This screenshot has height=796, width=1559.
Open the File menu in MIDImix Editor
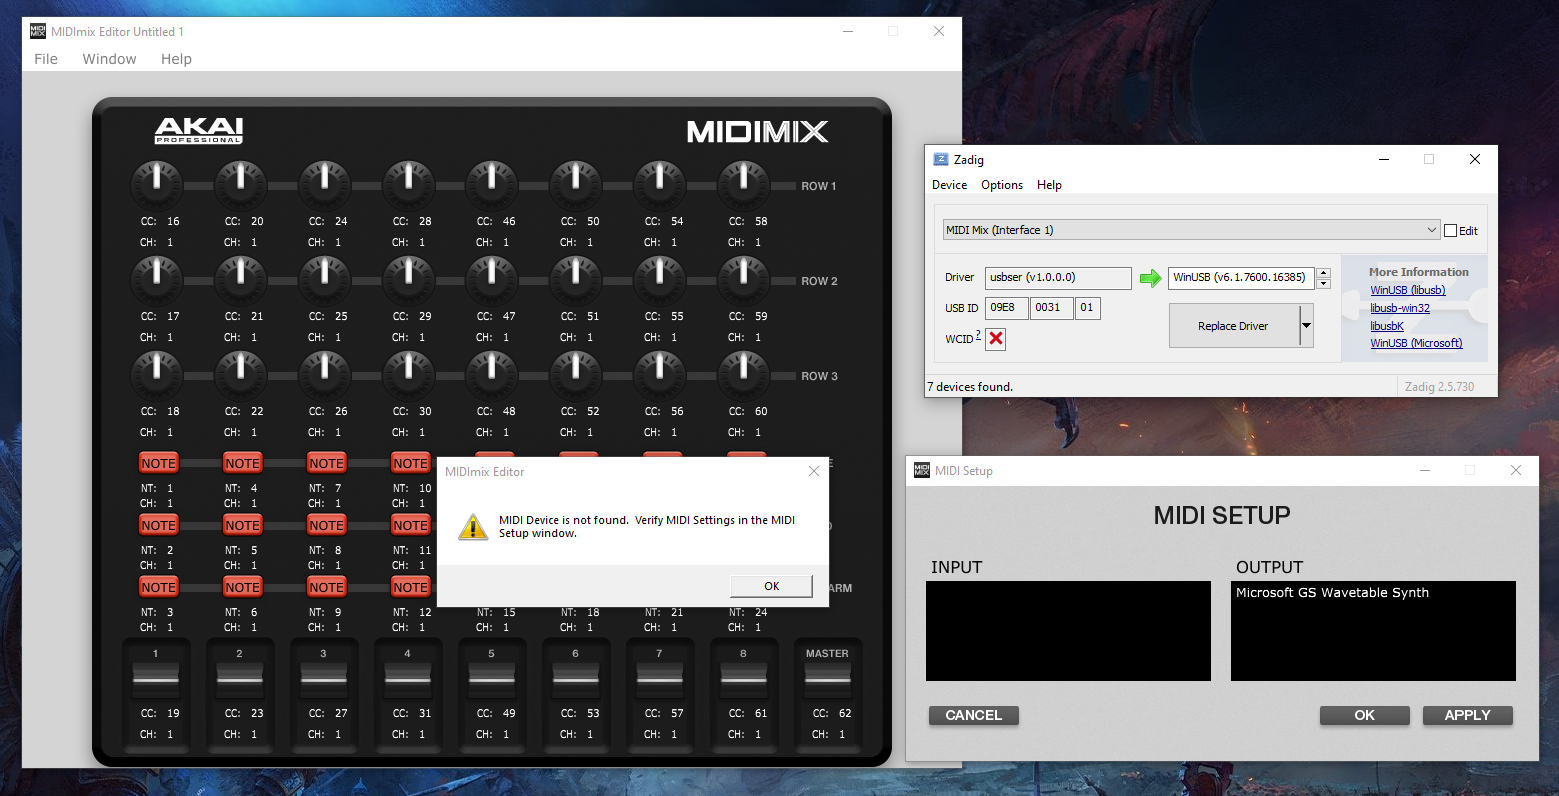point(46,59)
